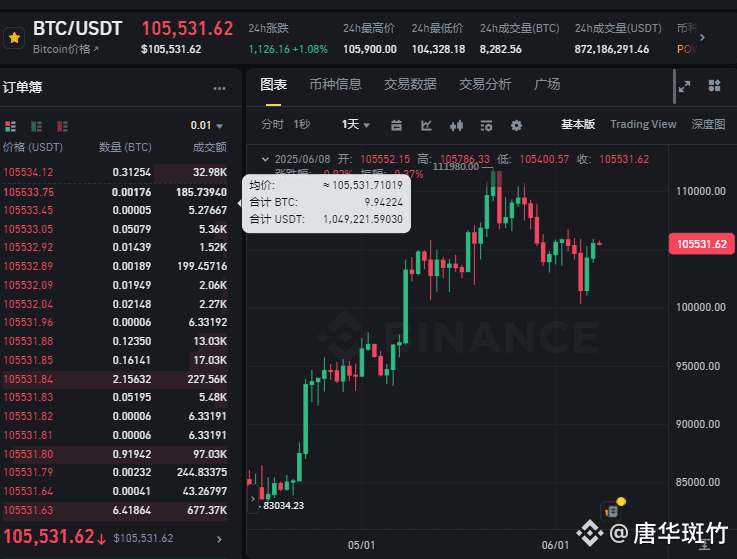Toggle the BTC/USDT favorite star
Screen dimensions: 737x559
14,38
